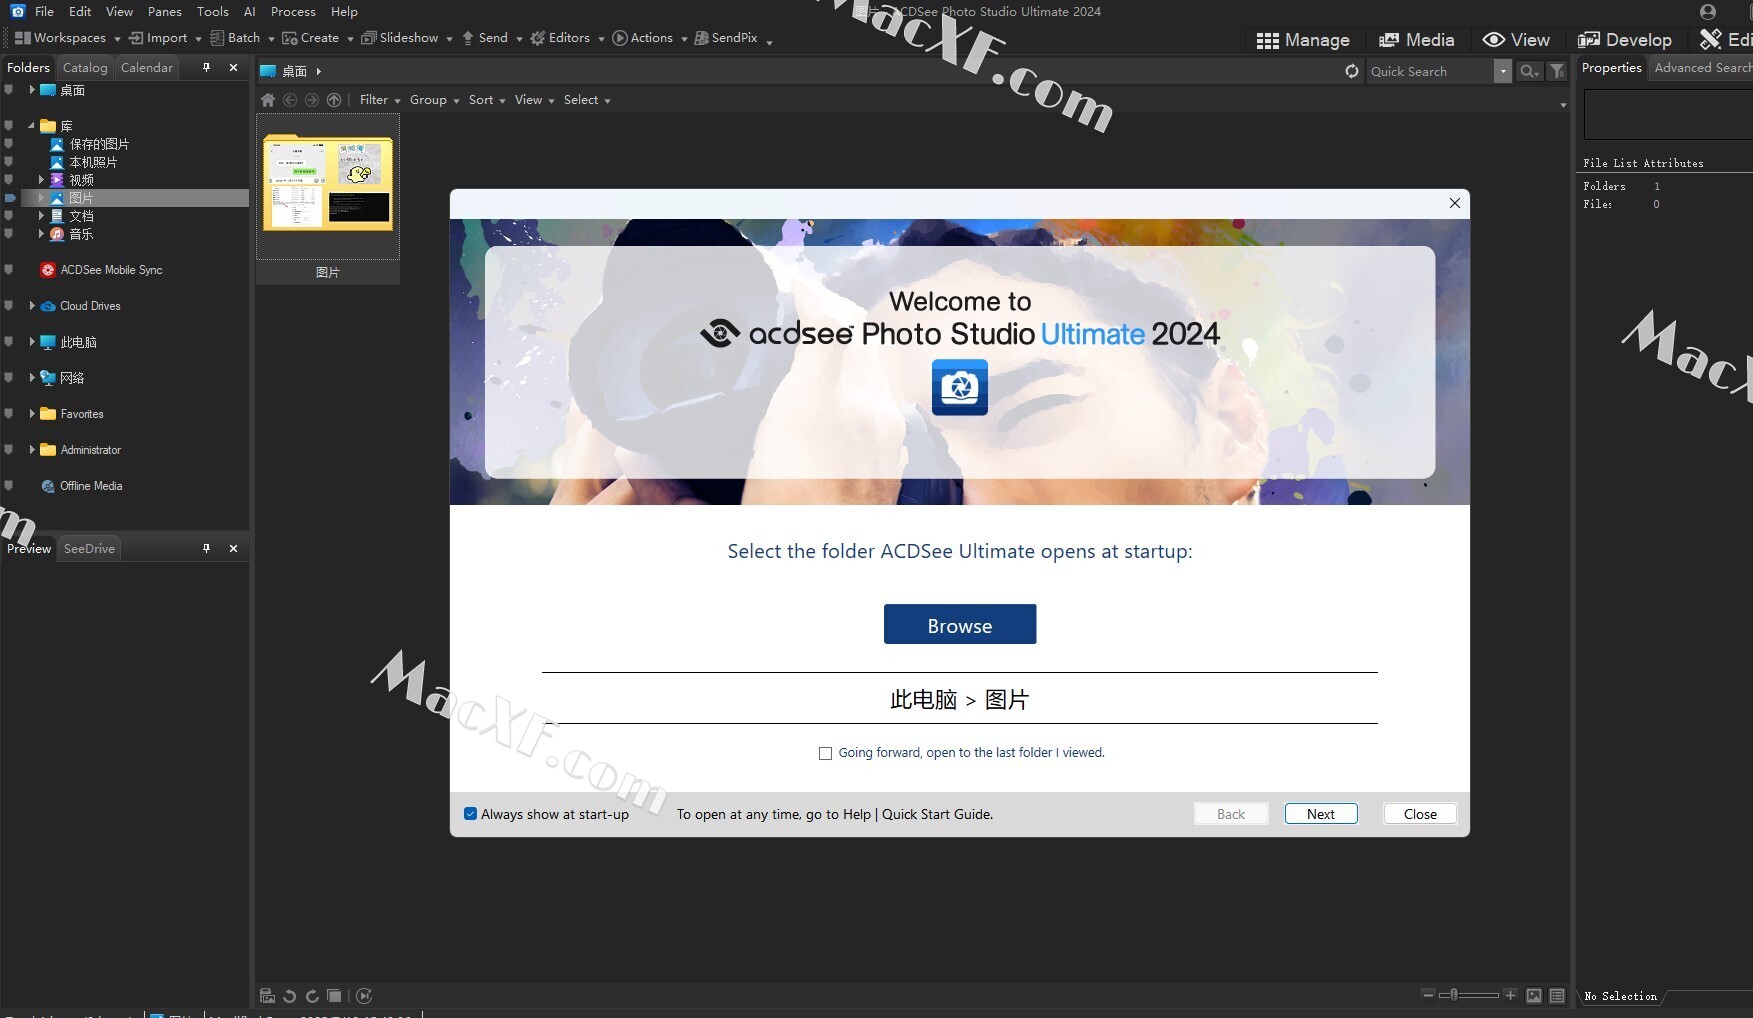Toggle easy-select marker for 视频
This screenshot has height=1018, width=1753.
point(9,180)
